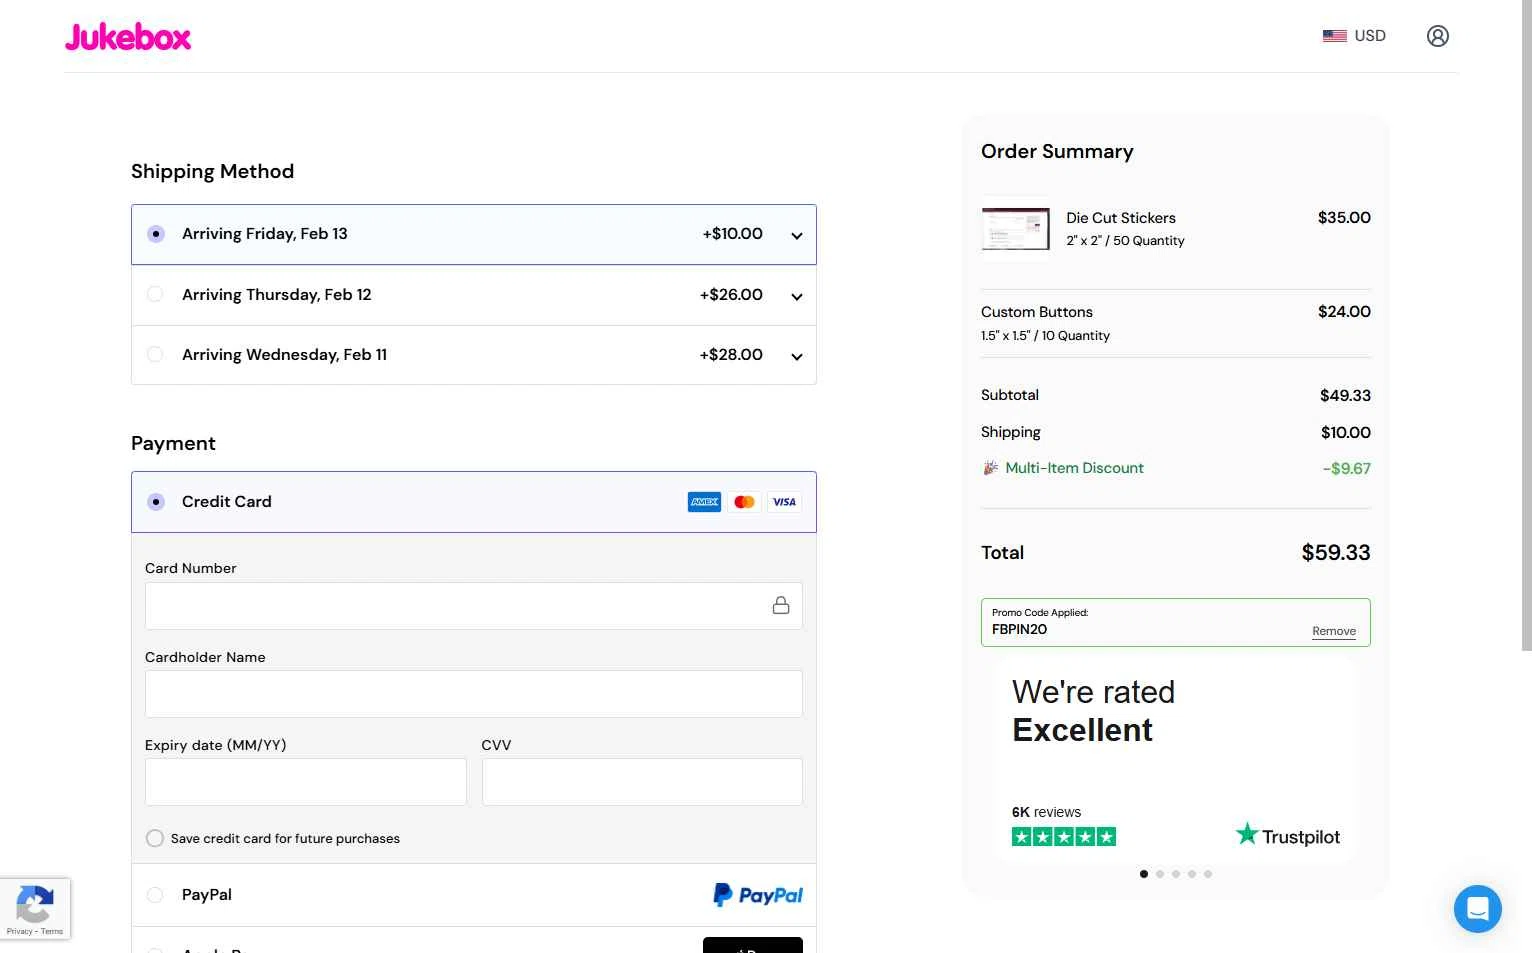
Task: Focus the Expiry date (MM/YY) field
Action: (306, 782)
